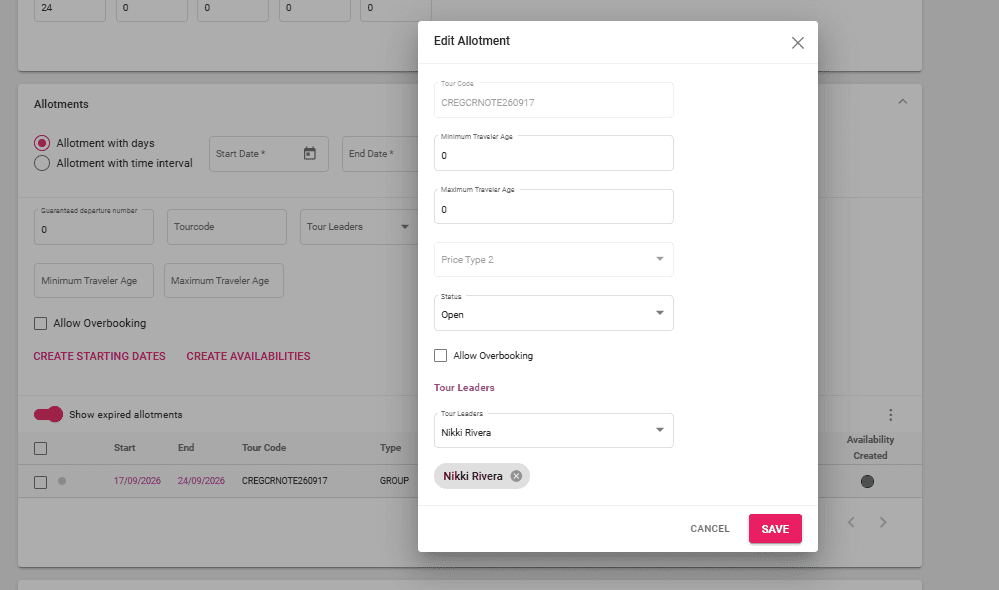Go to previous table page

(x=850, y=522)
